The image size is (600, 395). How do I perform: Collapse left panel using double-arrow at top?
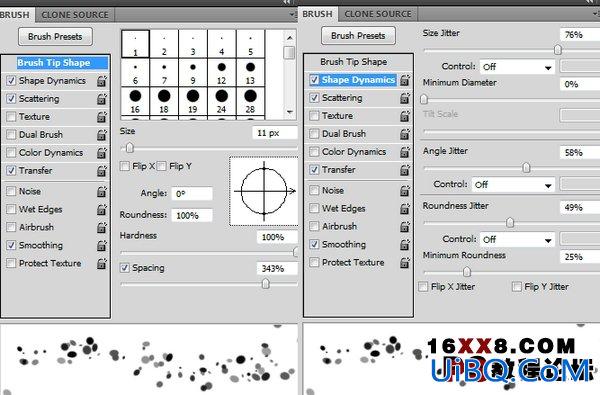(x=287, y=2)
